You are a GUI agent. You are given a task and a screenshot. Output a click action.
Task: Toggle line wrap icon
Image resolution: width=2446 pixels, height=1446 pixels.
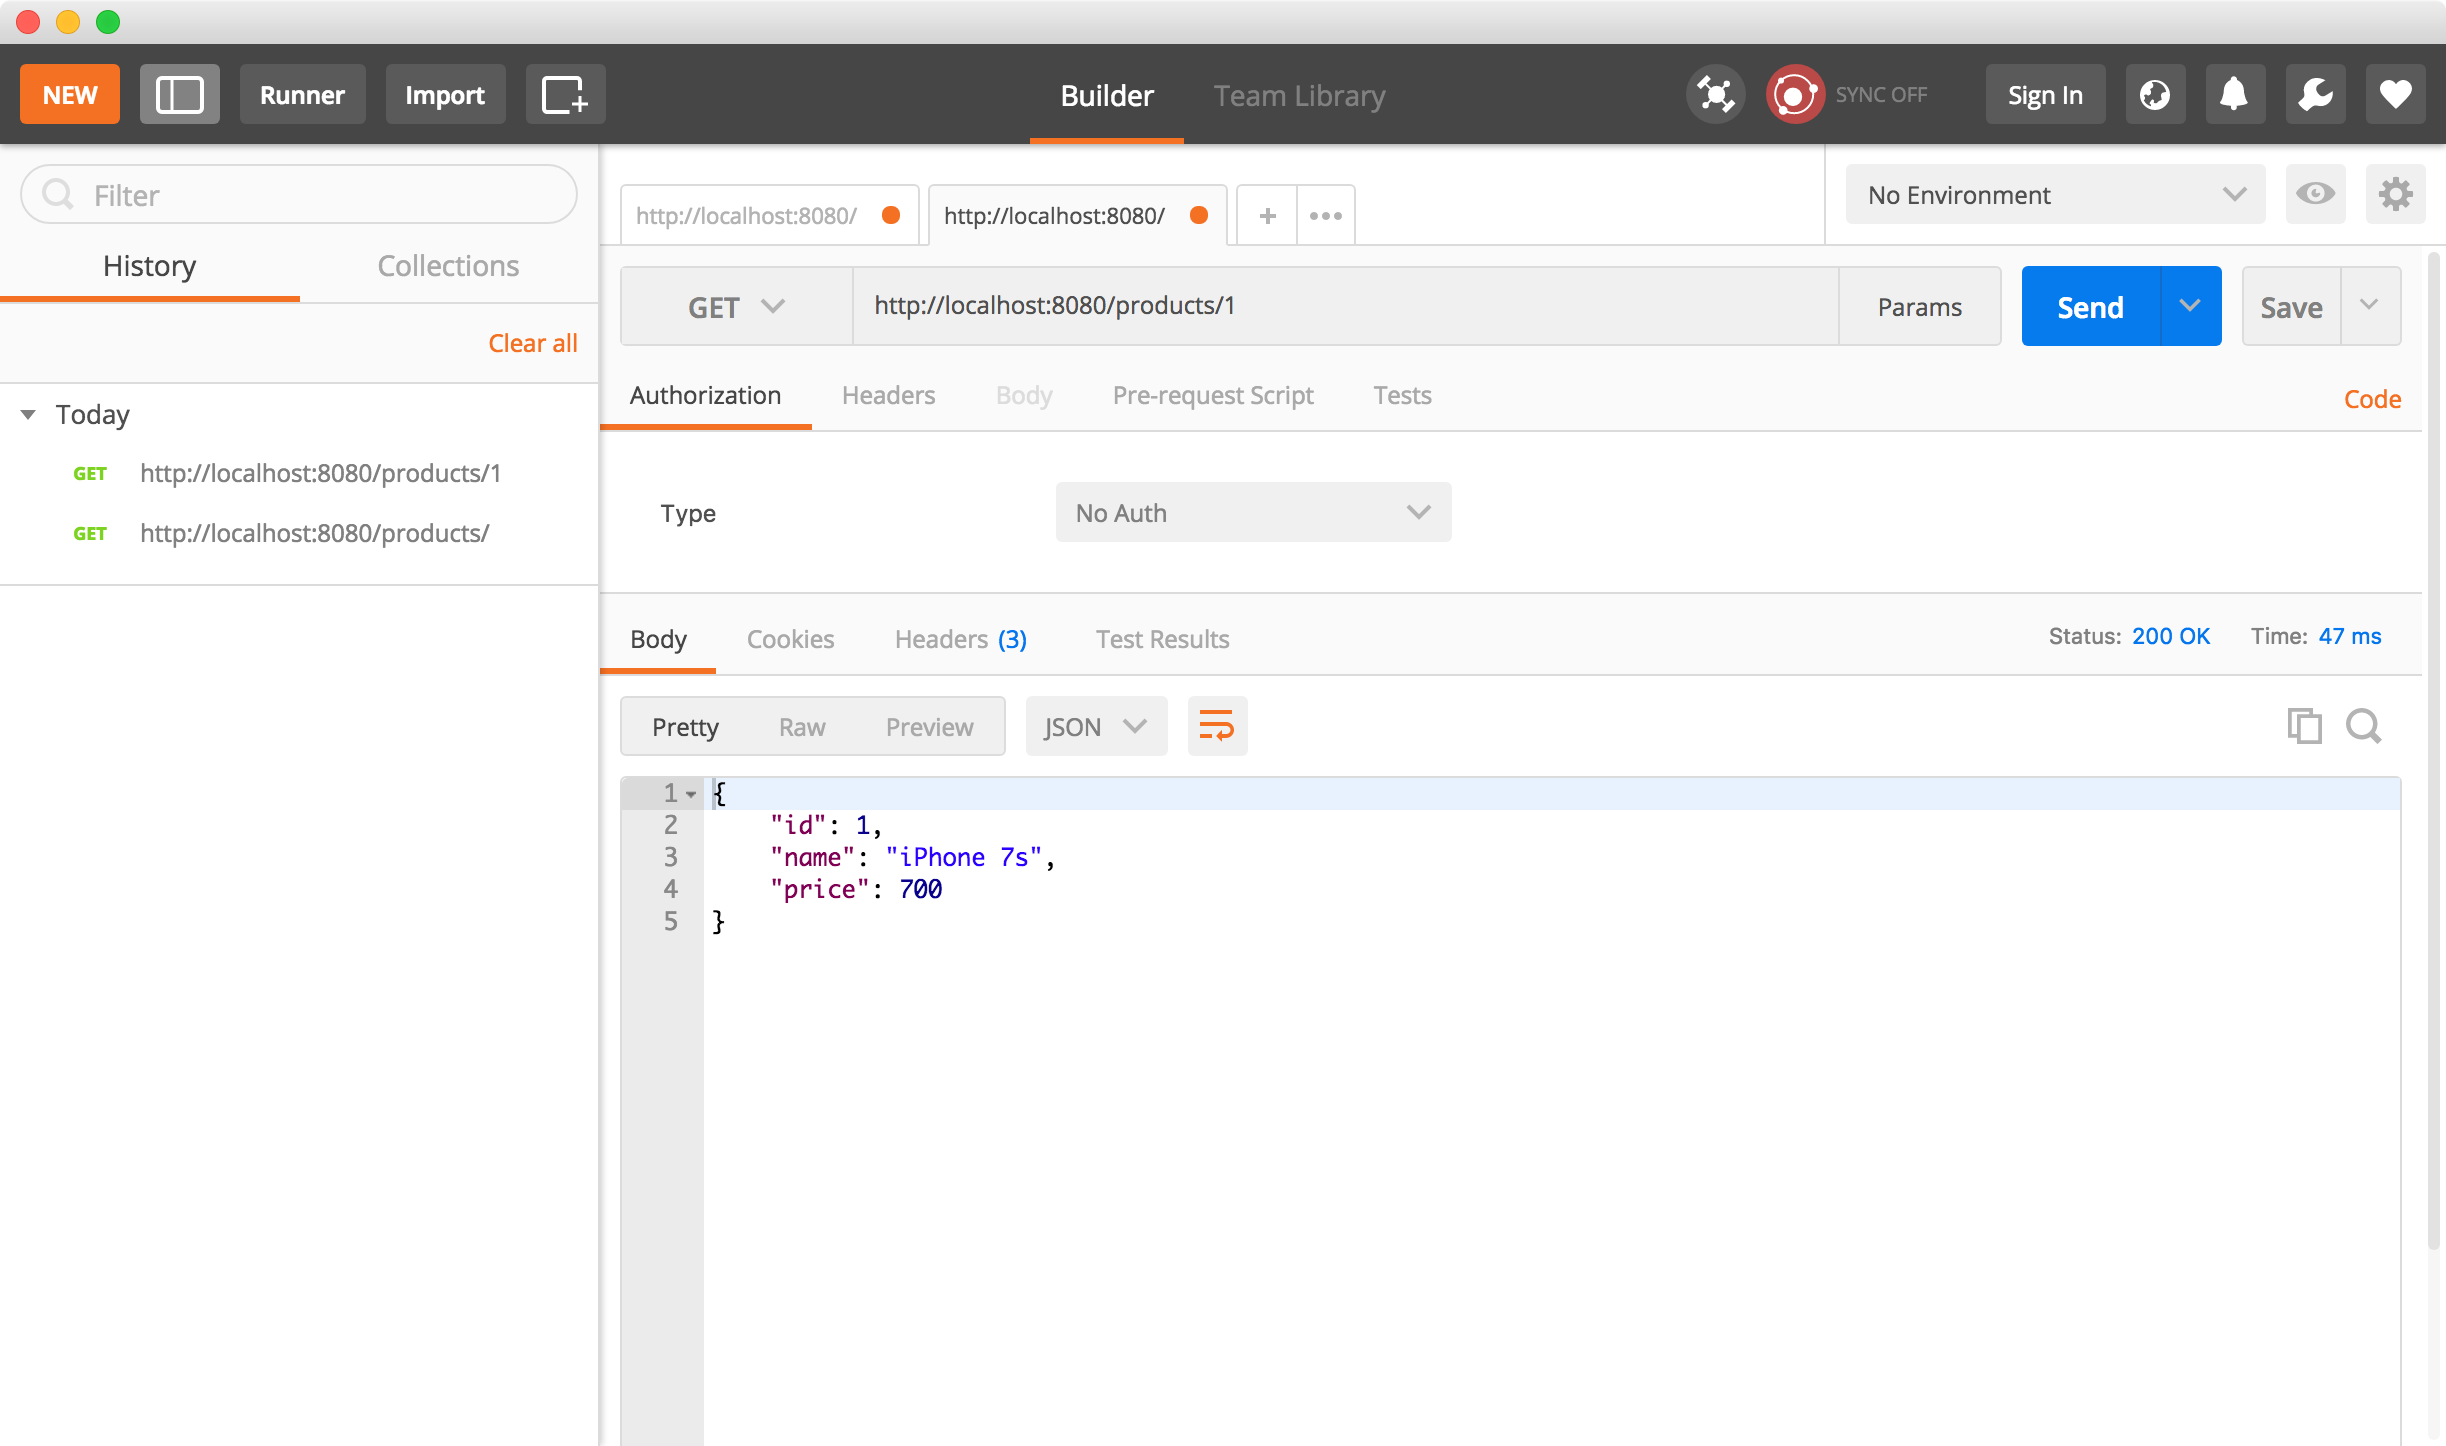[x=1217, y=726]
